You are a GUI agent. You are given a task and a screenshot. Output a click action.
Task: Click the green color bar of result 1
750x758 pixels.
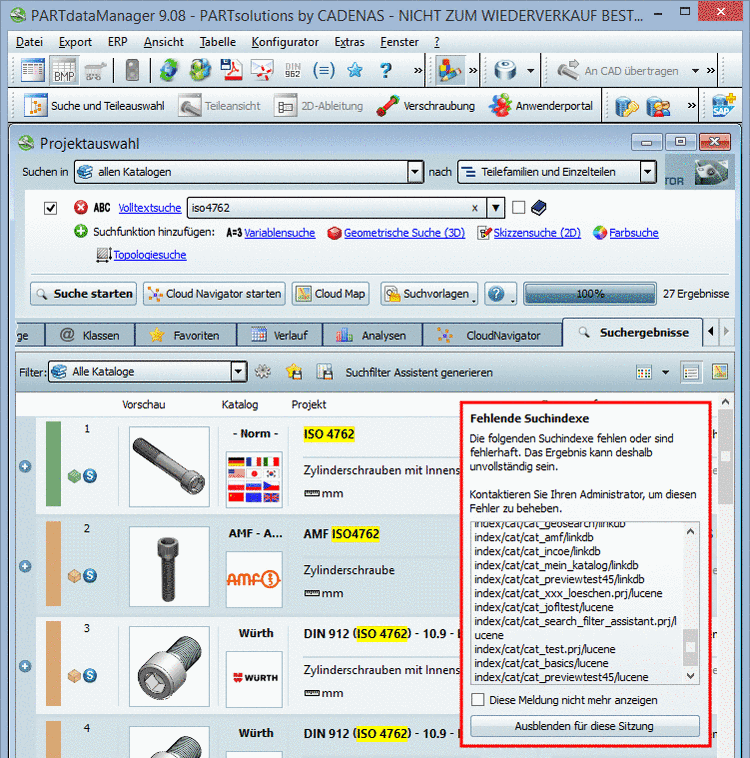click(53, 464)
